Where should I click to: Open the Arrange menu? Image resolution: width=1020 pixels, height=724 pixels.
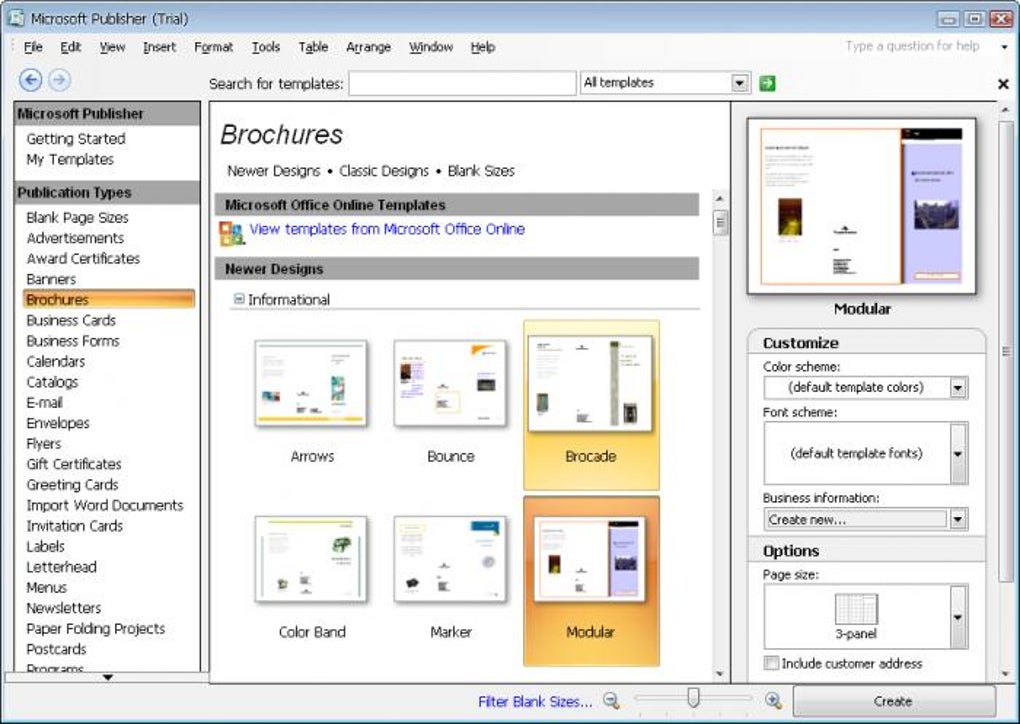[x=368, y=47]
